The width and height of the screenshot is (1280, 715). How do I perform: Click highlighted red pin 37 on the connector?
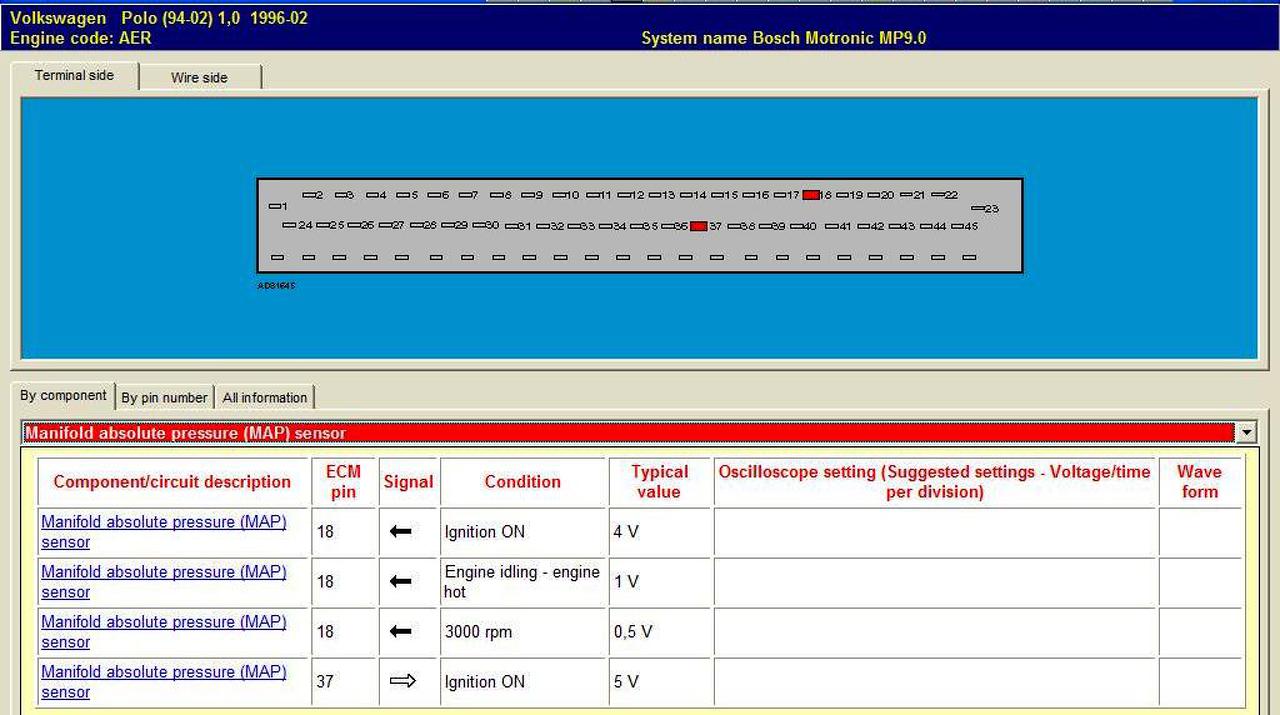click(698, 226)
